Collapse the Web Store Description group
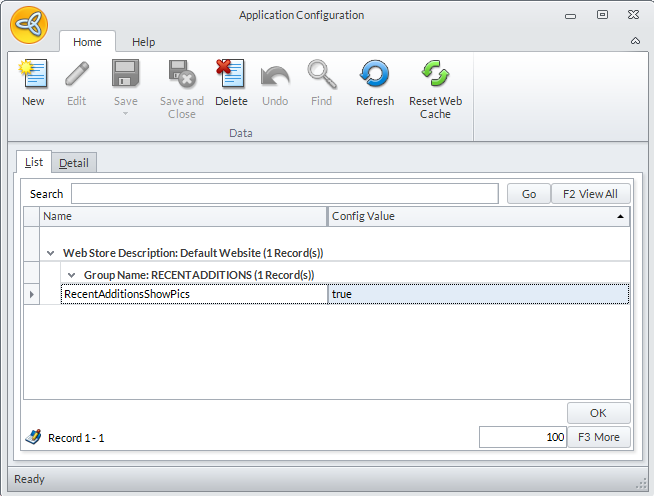 point(51,254)
